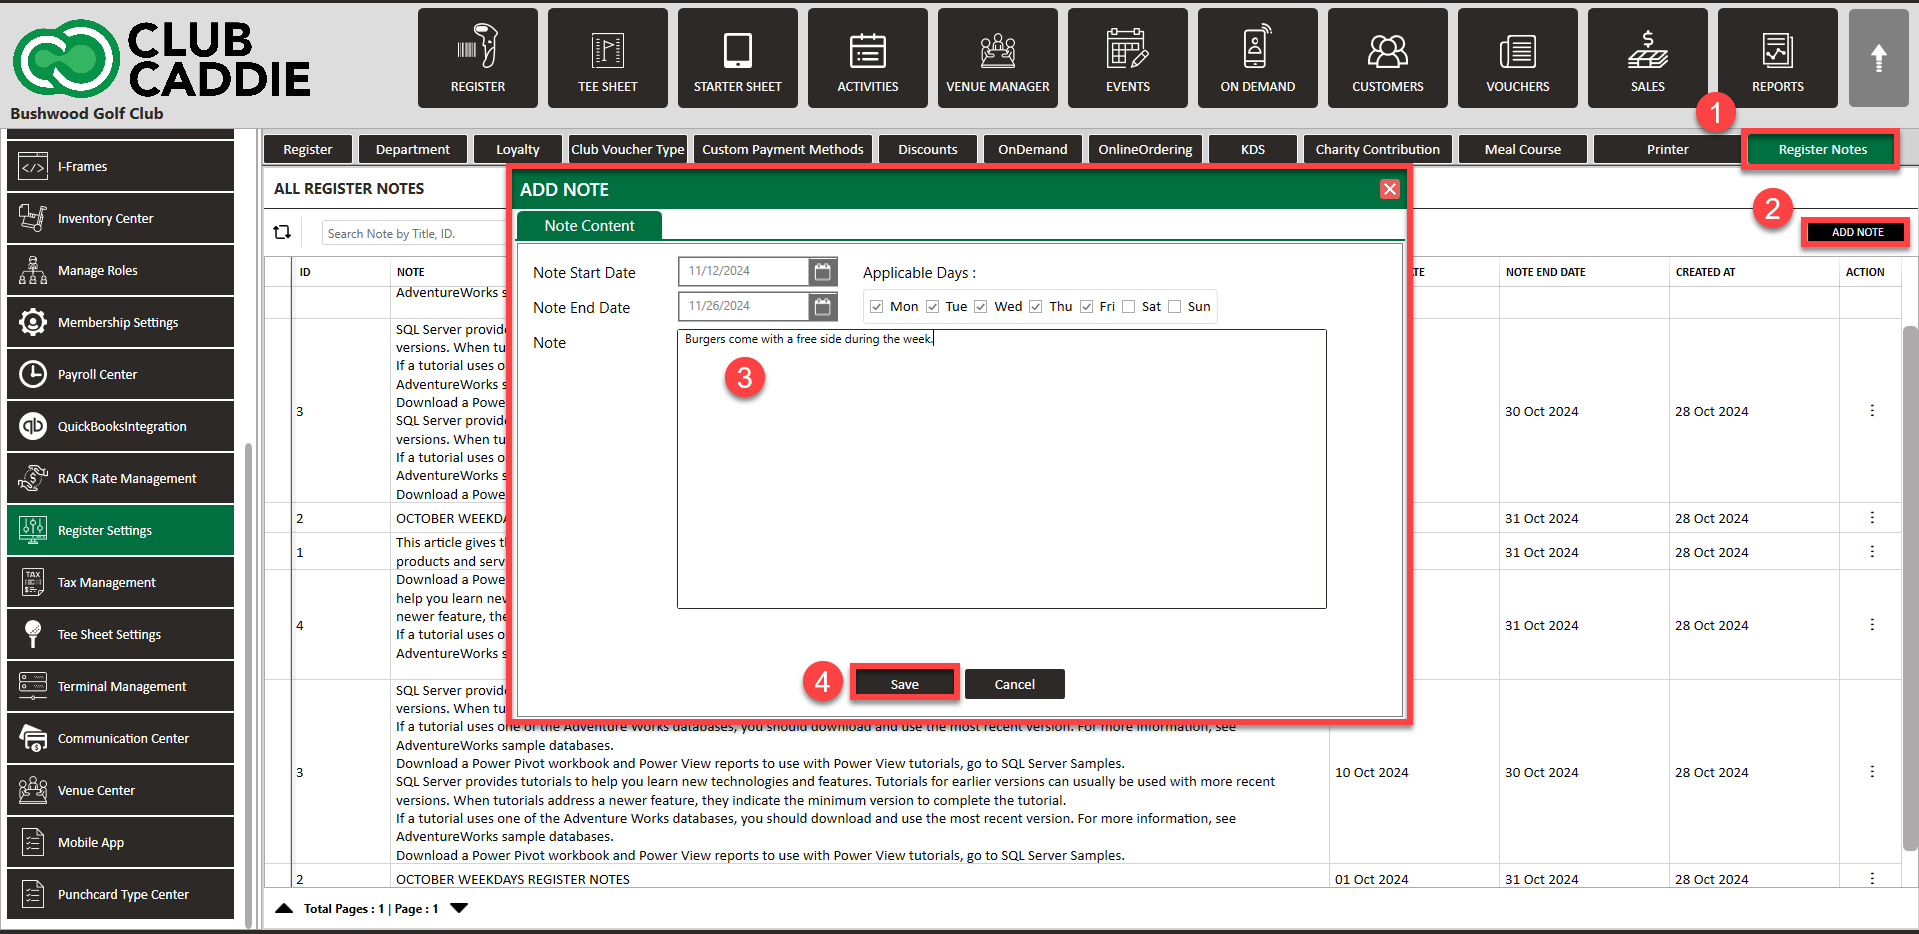Screen dimensions: 1919x934
Task: Open the Club Voucher Type tab
Action: click(x=628, y=149)
